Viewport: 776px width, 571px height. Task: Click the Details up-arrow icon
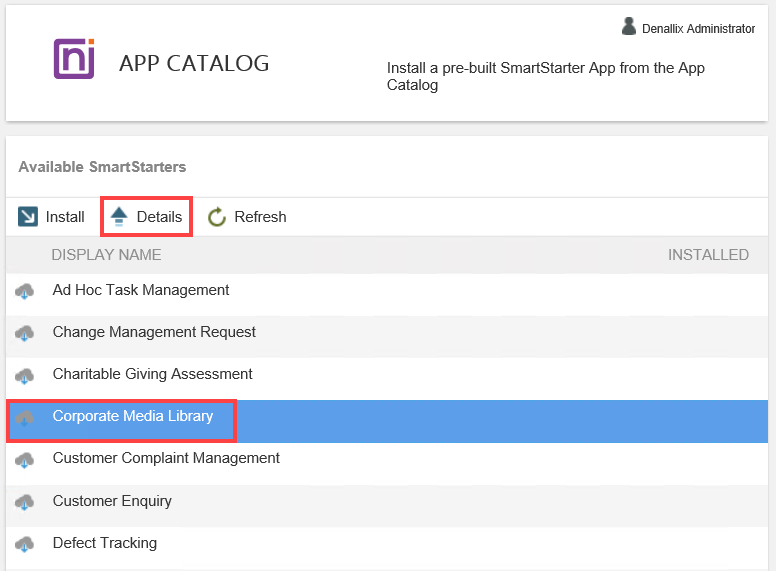119,217
